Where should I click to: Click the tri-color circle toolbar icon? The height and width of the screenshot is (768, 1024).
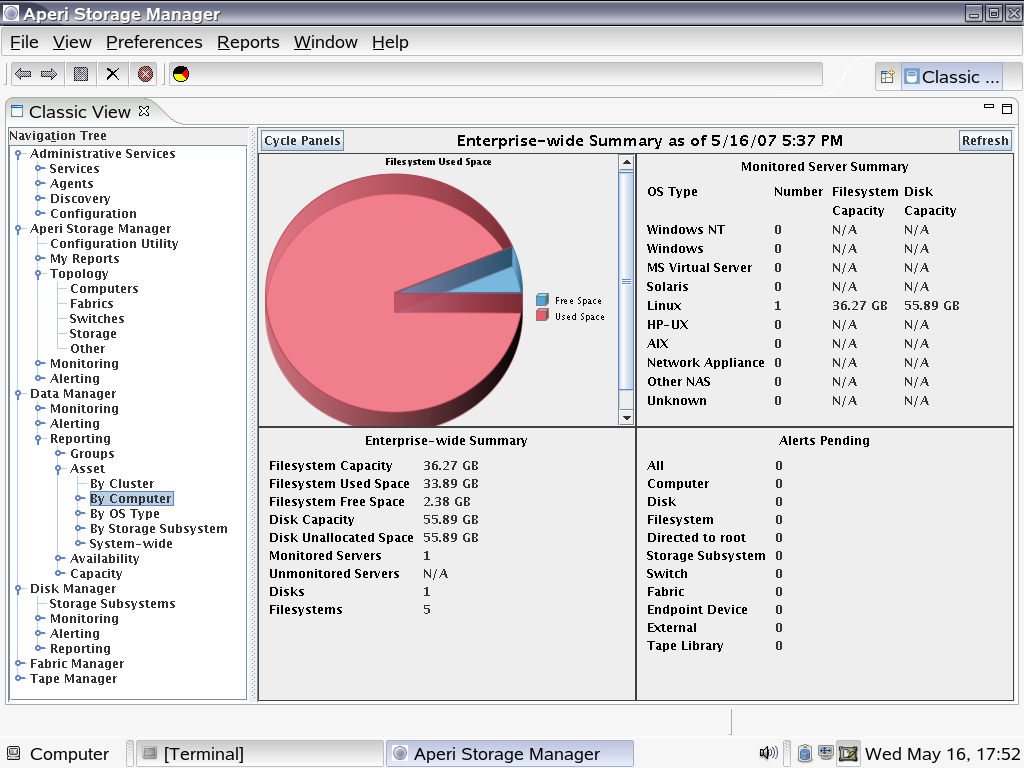pyautogui.click(x=181, y=74)
